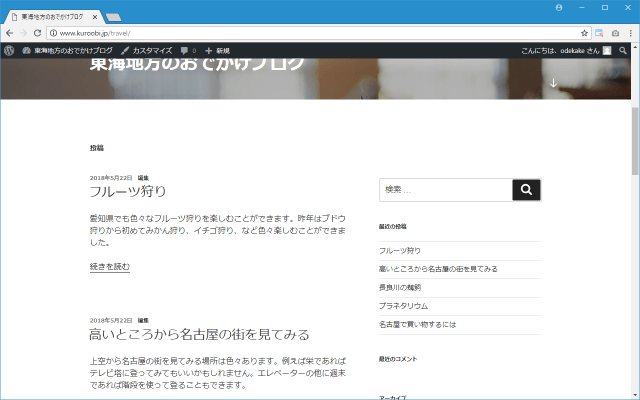Click the 最近のコメント widget heading
Screen dimensions: 640x400
[x=398, y=359]
